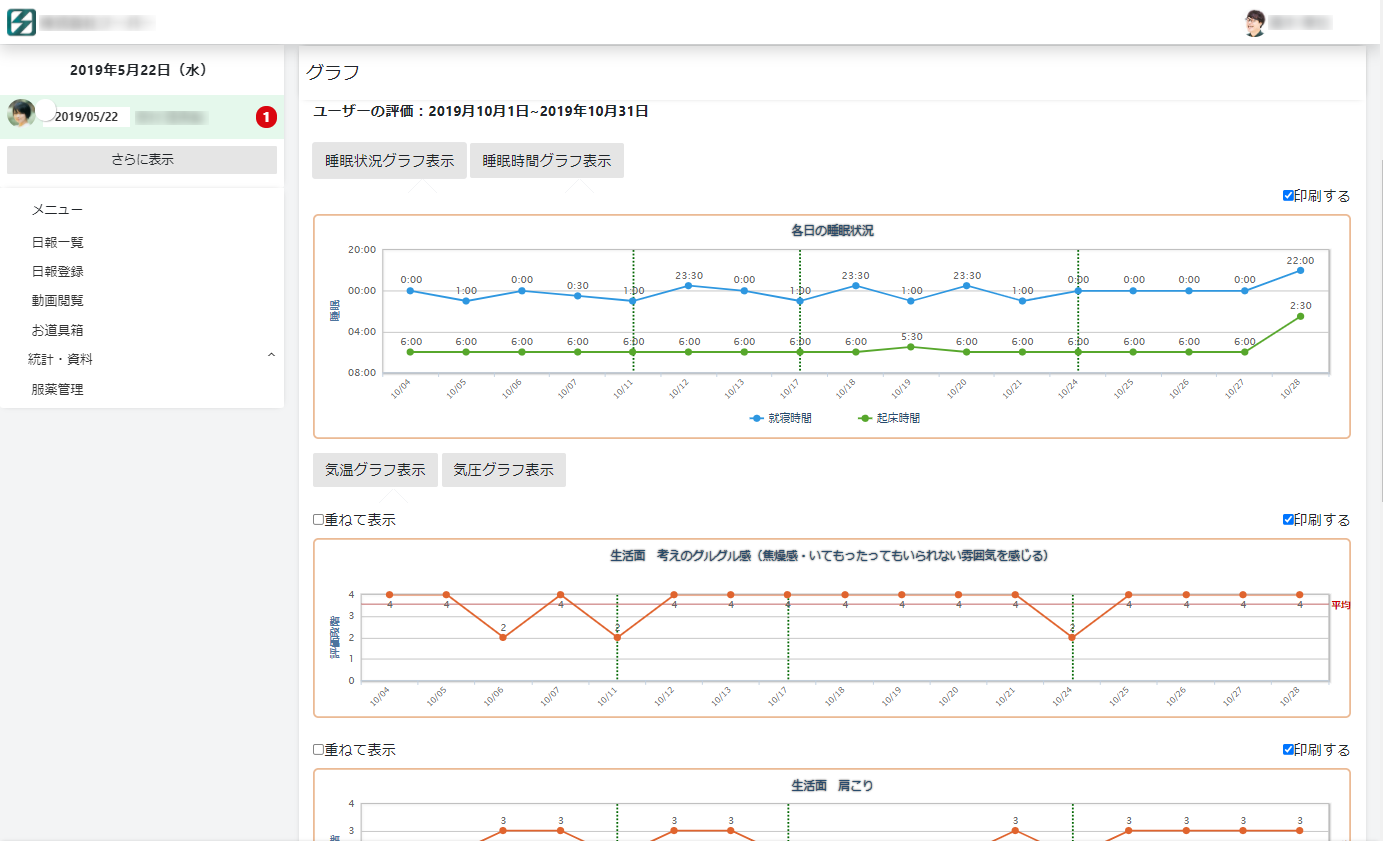
Task: Expand list with さらに表示 button
Action: [x=142, y=160]
